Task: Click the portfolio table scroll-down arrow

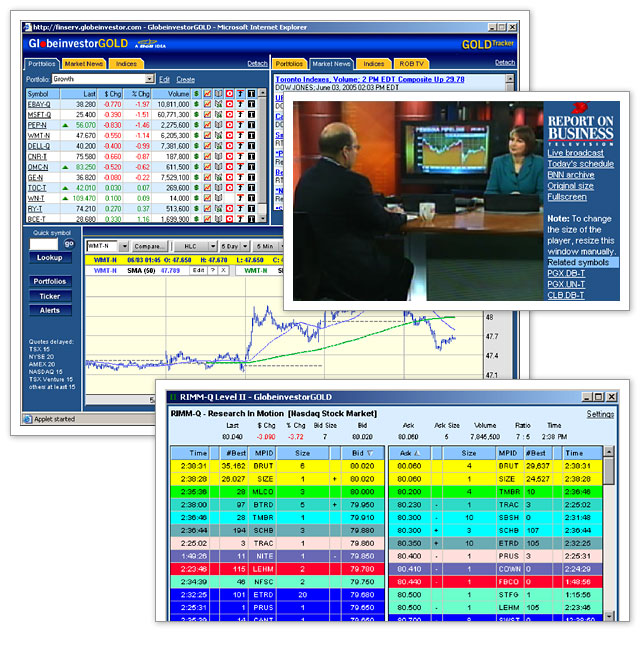Action: pyautogui.click(x=262, y=218)
